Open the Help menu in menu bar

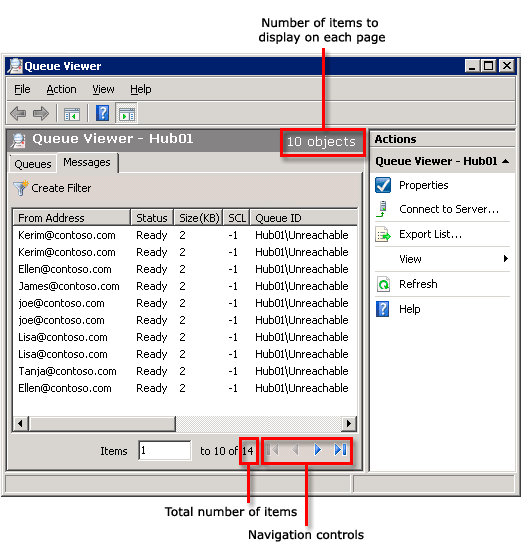[141, 89]
